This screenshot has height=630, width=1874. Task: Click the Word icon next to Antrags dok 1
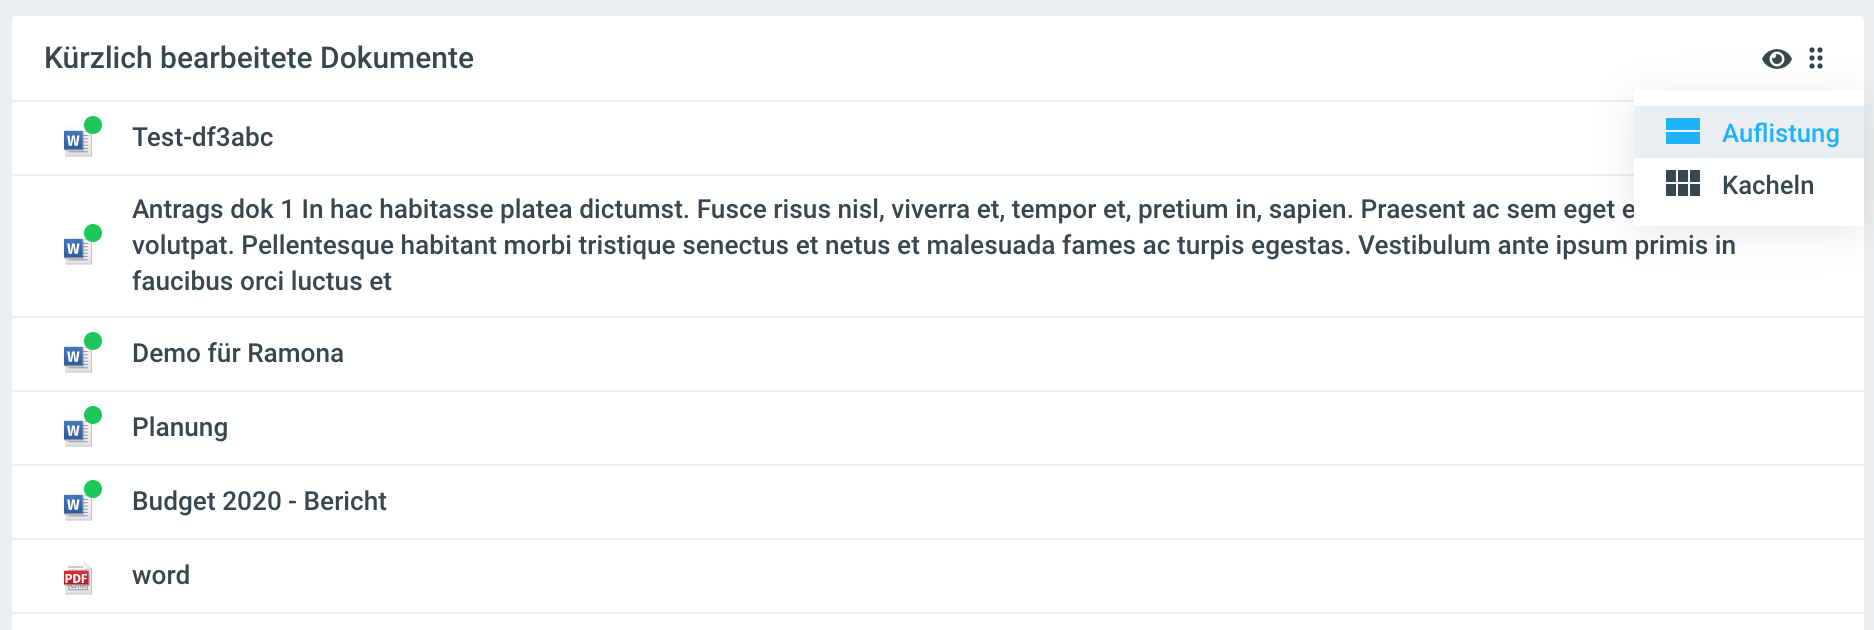coord(76,249)
